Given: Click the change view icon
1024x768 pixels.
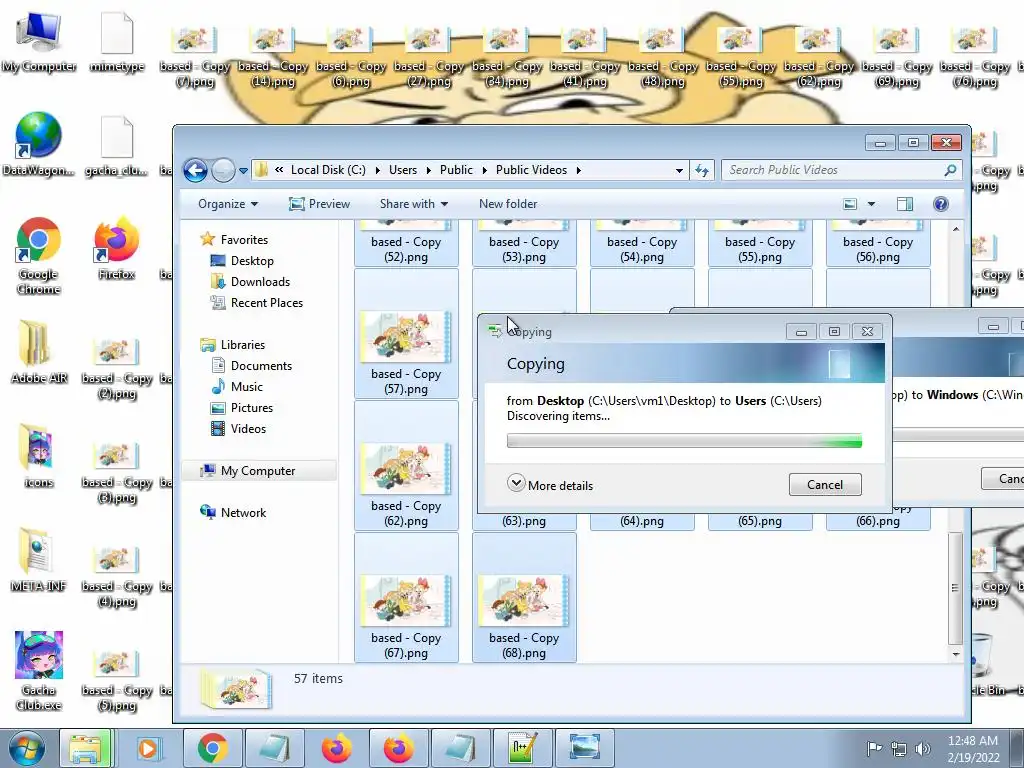Looking at the screenshot, I should point(850,204).
